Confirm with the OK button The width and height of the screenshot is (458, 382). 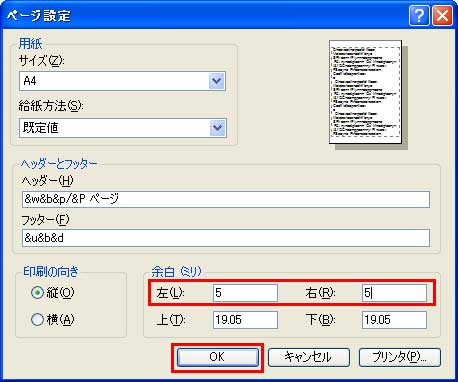[218, 357]
